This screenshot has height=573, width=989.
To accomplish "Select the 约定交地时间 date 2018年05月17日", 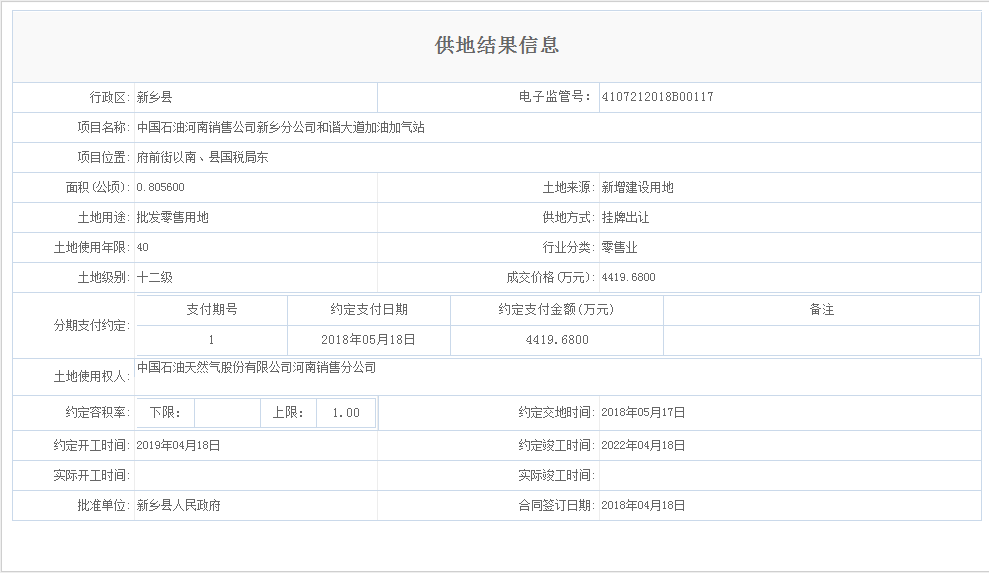I will [643, 413].
